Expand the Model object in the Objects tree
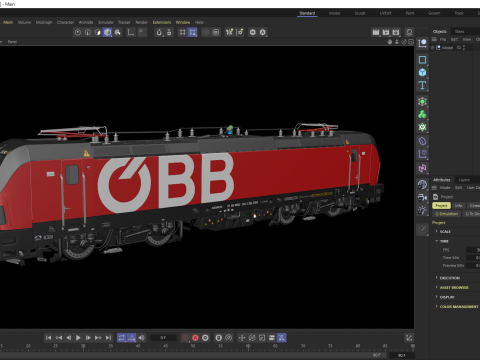This screenshot has height=360, width=480. (433, 48)
